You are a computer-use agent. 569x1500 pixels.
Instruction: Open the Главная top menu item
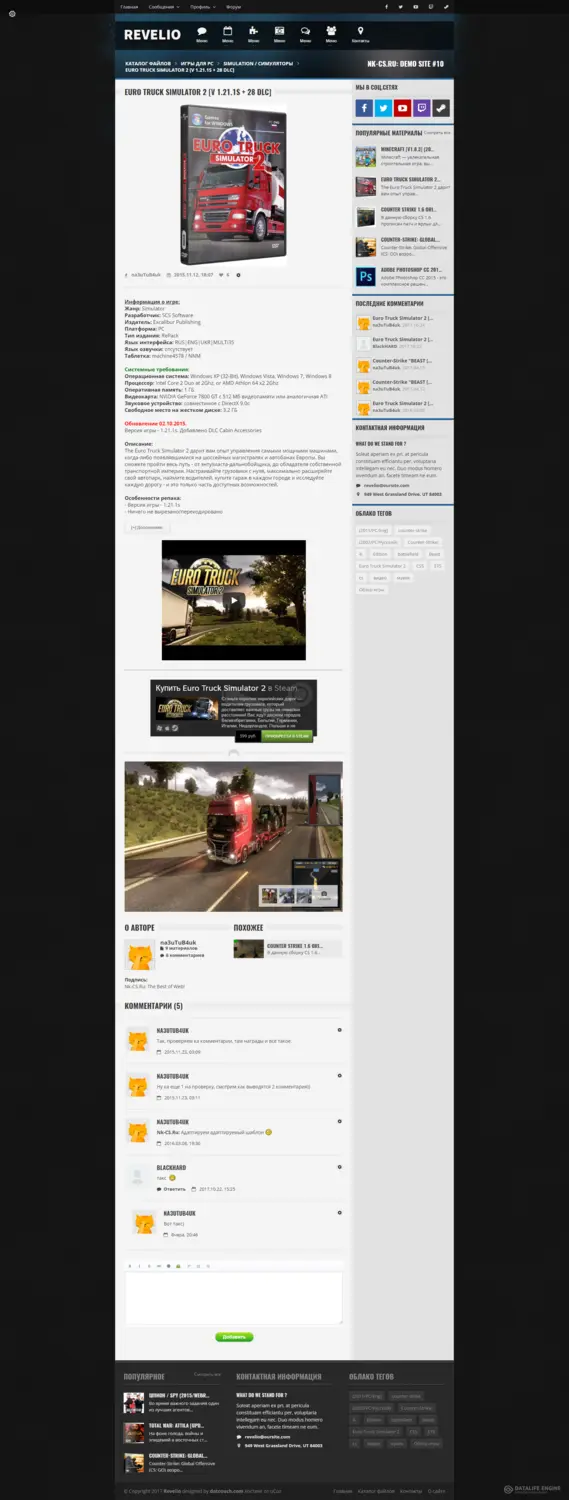pos(129,6)
